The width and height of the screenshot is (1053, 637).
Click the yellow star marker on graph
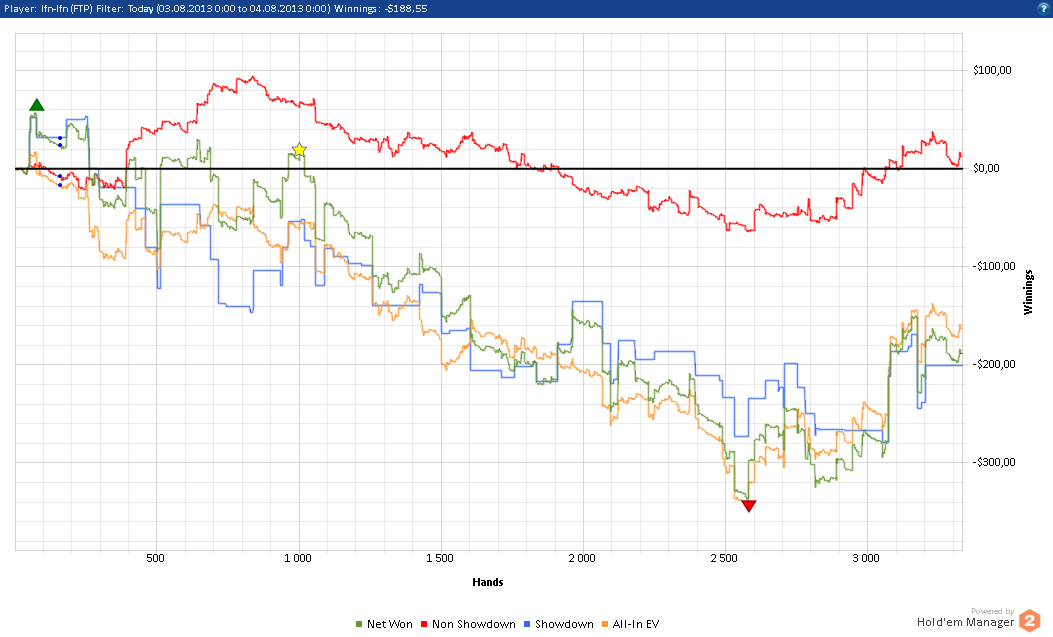(299, 150)
